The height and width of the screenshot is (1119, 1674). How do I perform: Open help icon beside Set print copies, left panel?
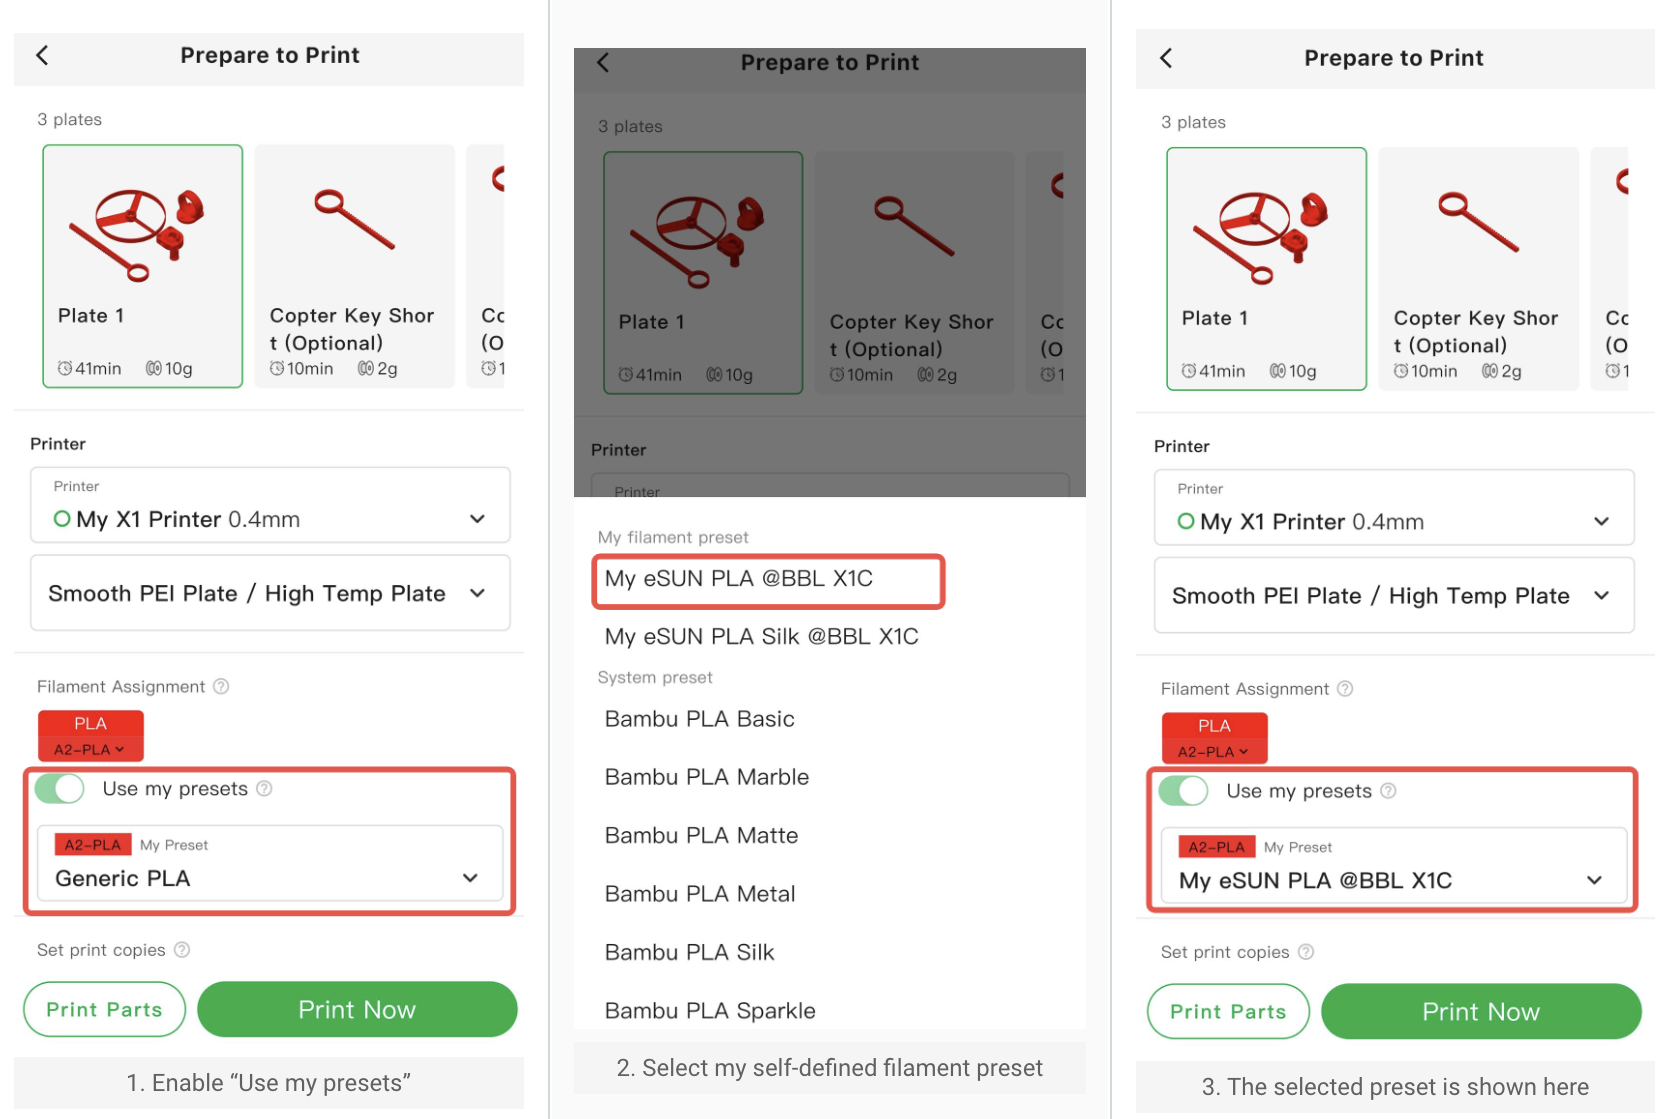(182, 949)
